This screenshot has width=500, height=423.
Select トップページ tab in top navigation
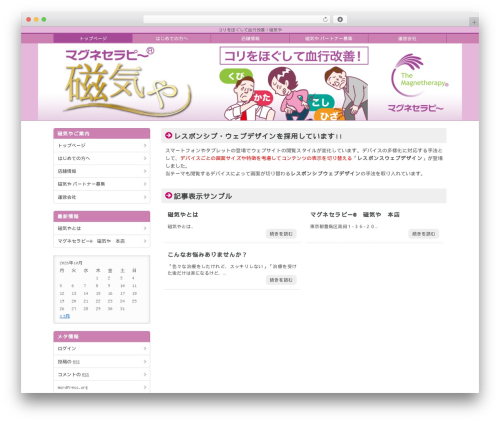pyautogui.click(x=93, y=39)
